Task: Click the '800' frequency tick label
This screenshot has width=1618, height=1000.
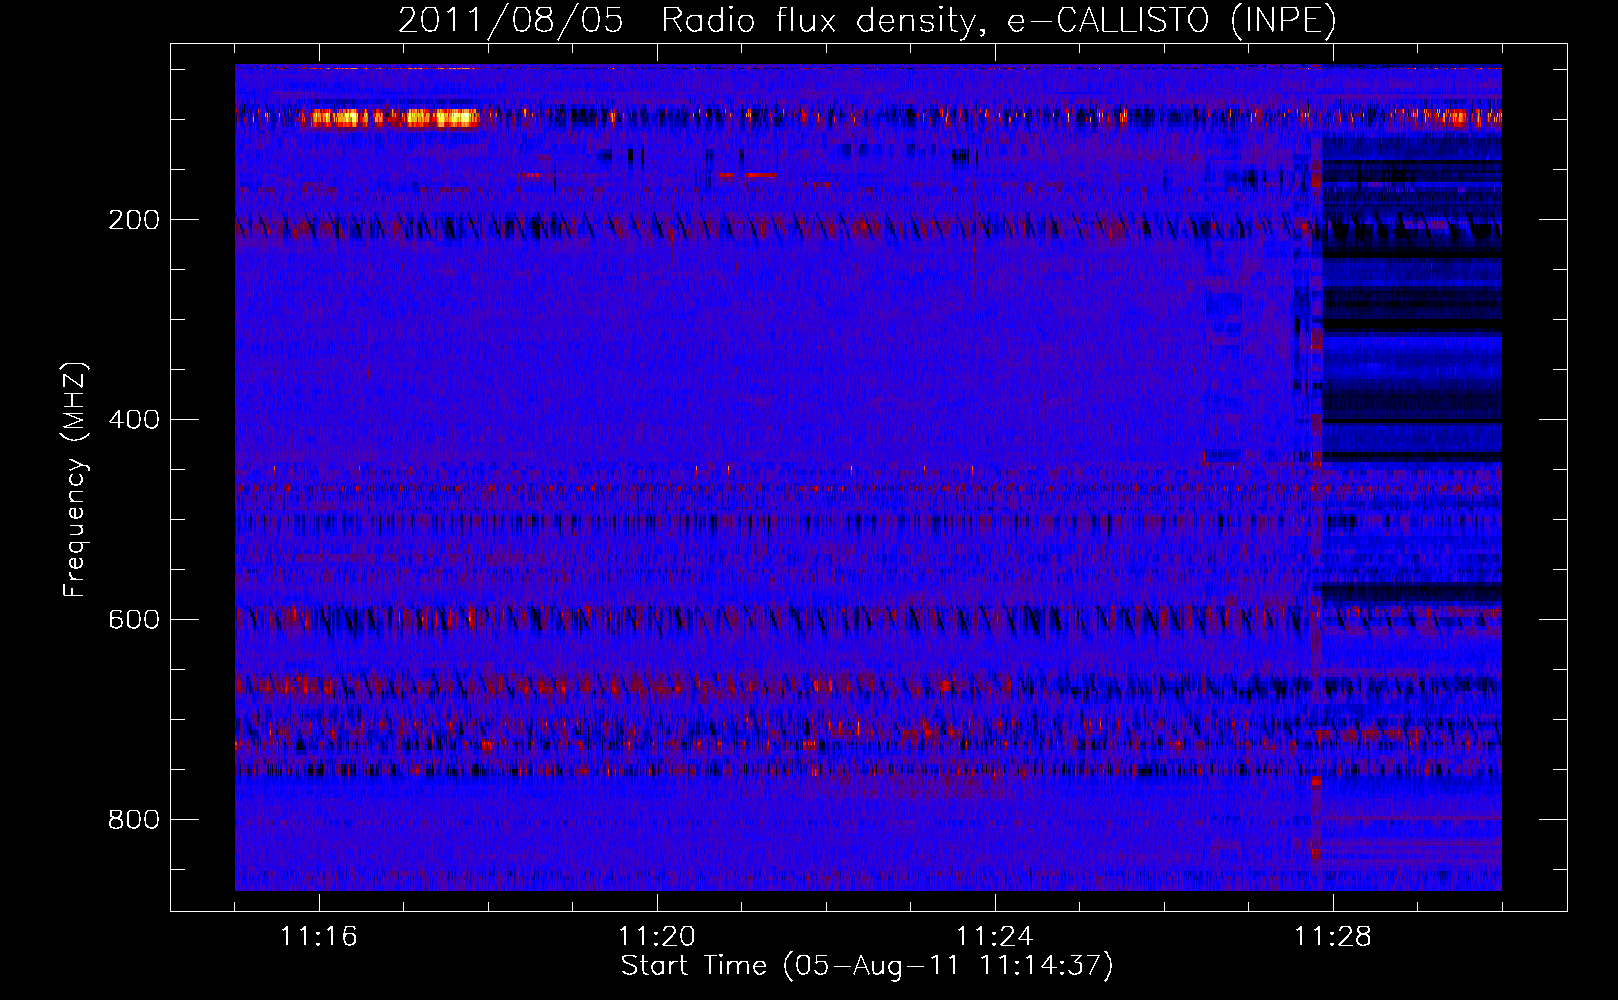Action: tap(134, 820)
